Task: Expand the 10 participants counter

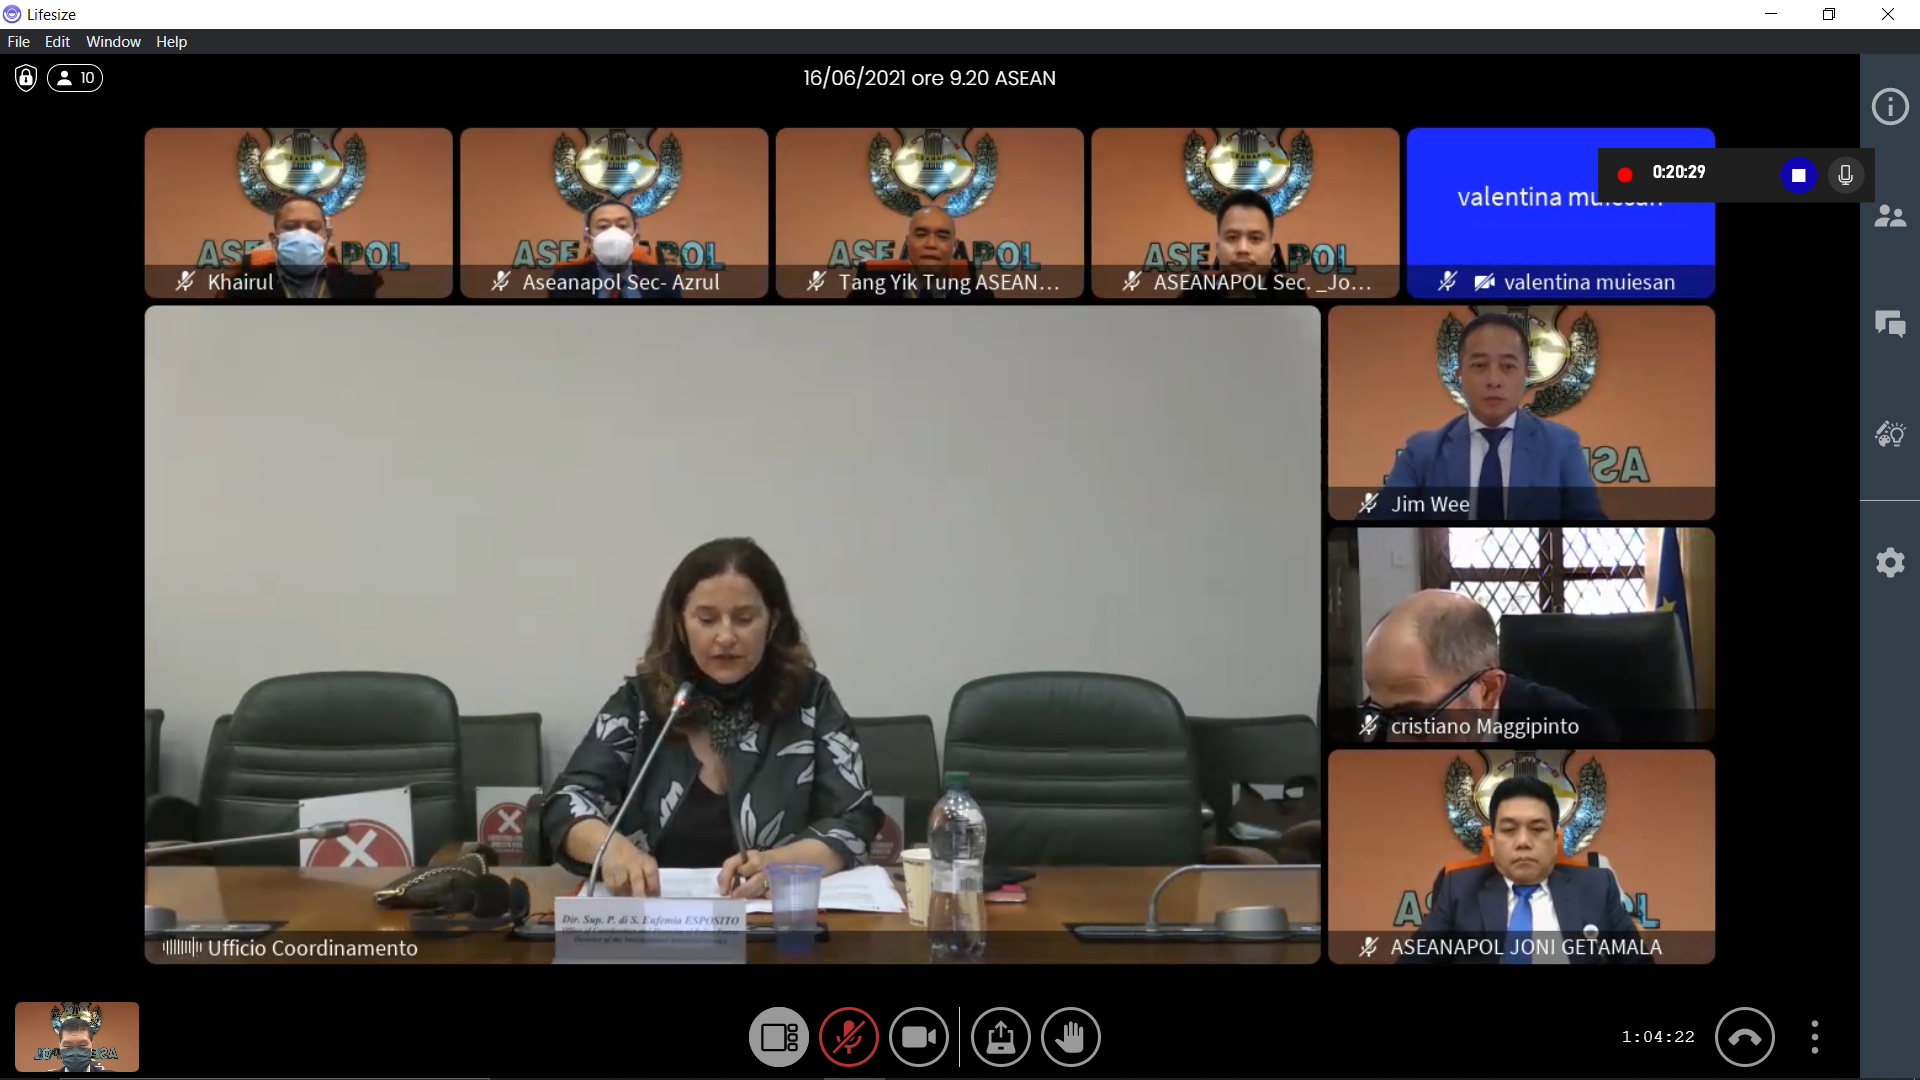Action: 75,78
